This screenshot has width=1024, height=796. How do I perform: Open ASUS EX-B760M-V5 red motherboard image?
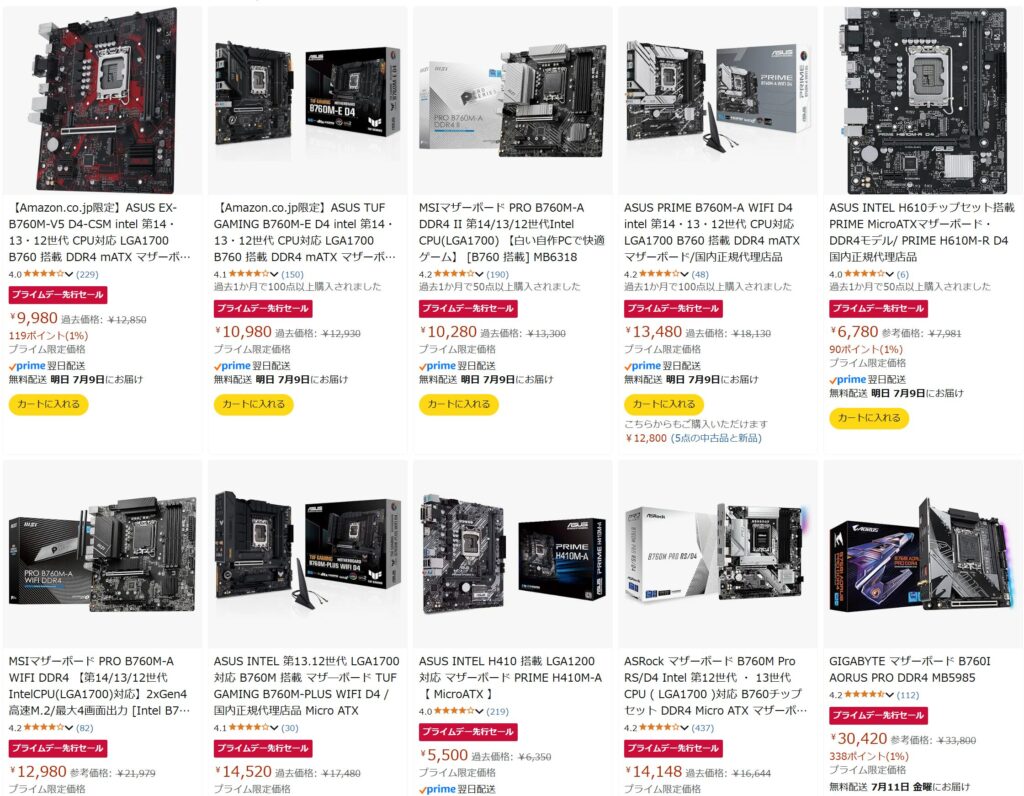coord(103,100)
